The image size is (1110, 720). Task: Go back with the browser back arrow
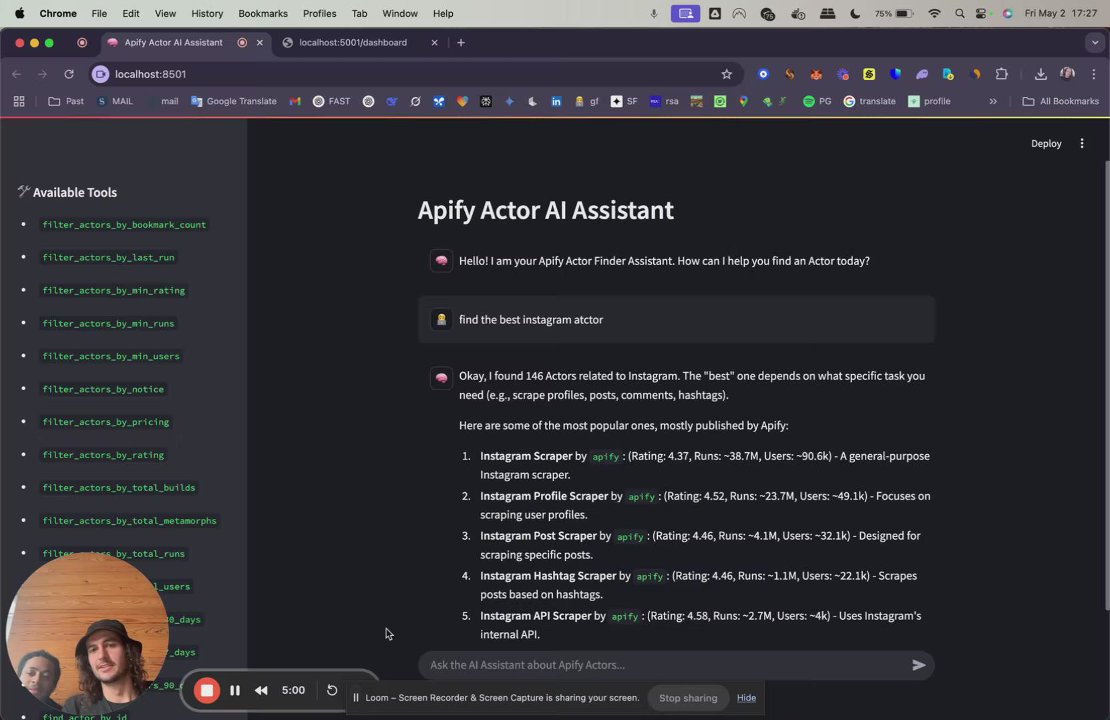pyautogui.click(x=16, y=74)
